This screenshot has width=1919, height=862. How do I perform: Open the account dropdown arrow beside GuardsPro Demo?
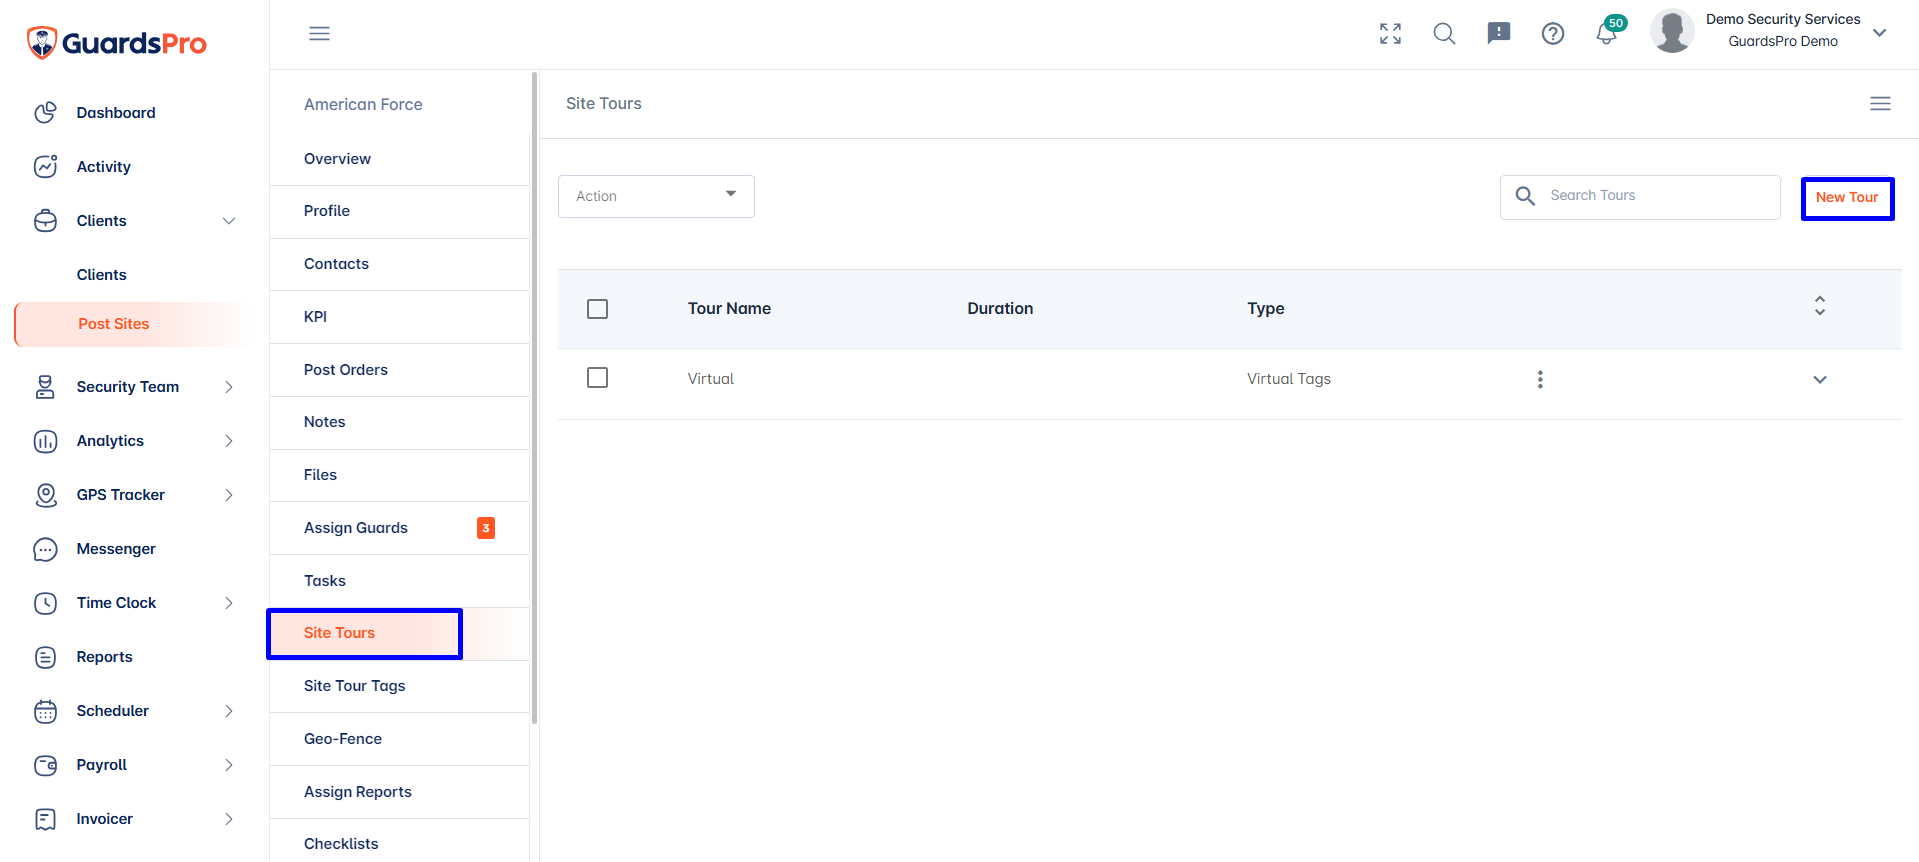point(1880,32)
